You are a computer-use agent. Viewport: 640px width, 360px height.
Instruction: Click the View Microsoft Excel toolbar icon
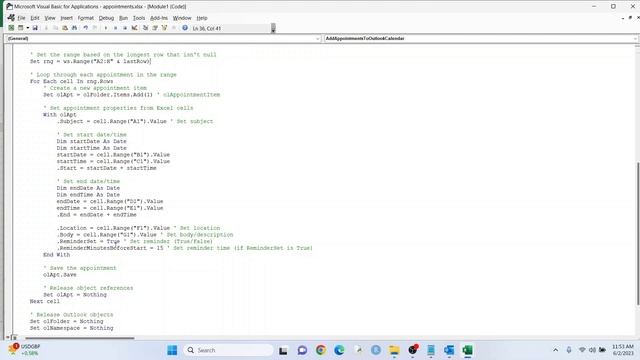point(11,28)
